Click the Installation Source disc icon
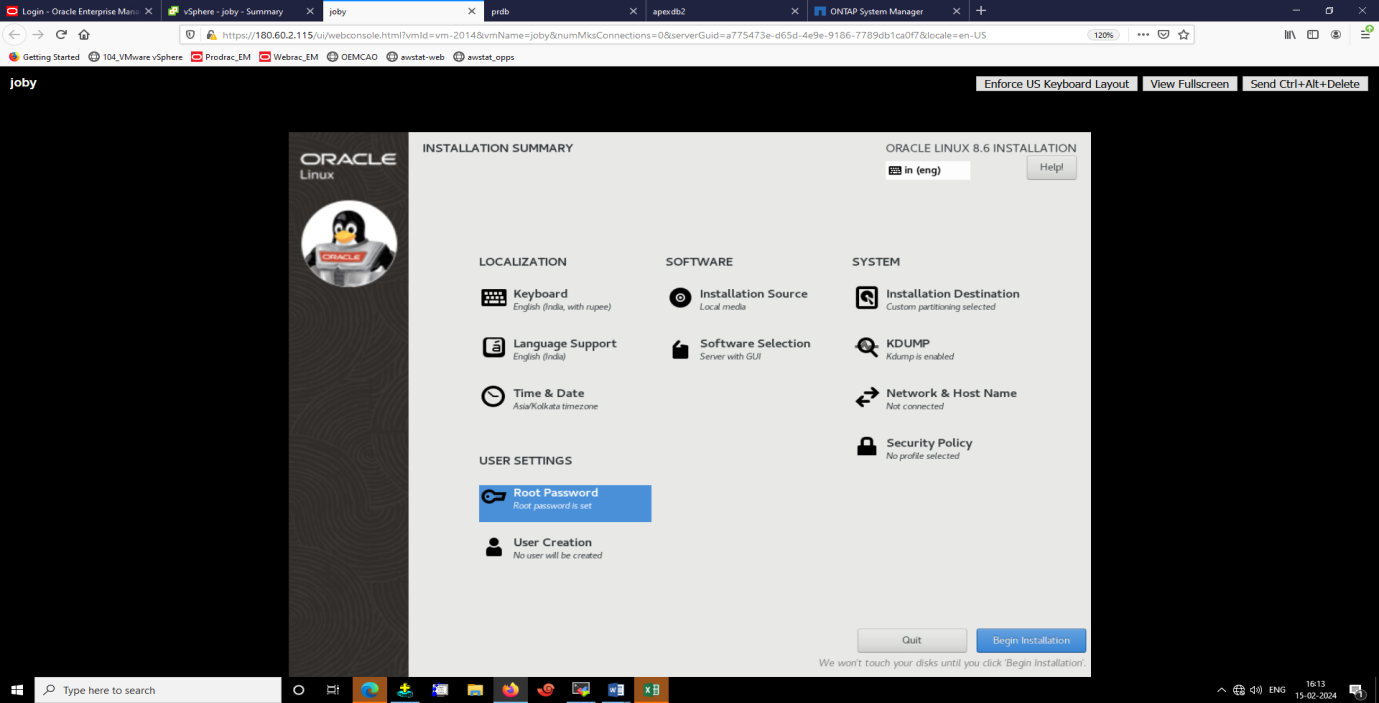Image resolution: width=1379 pixels, height=703 pixels. tap(680, 298)
